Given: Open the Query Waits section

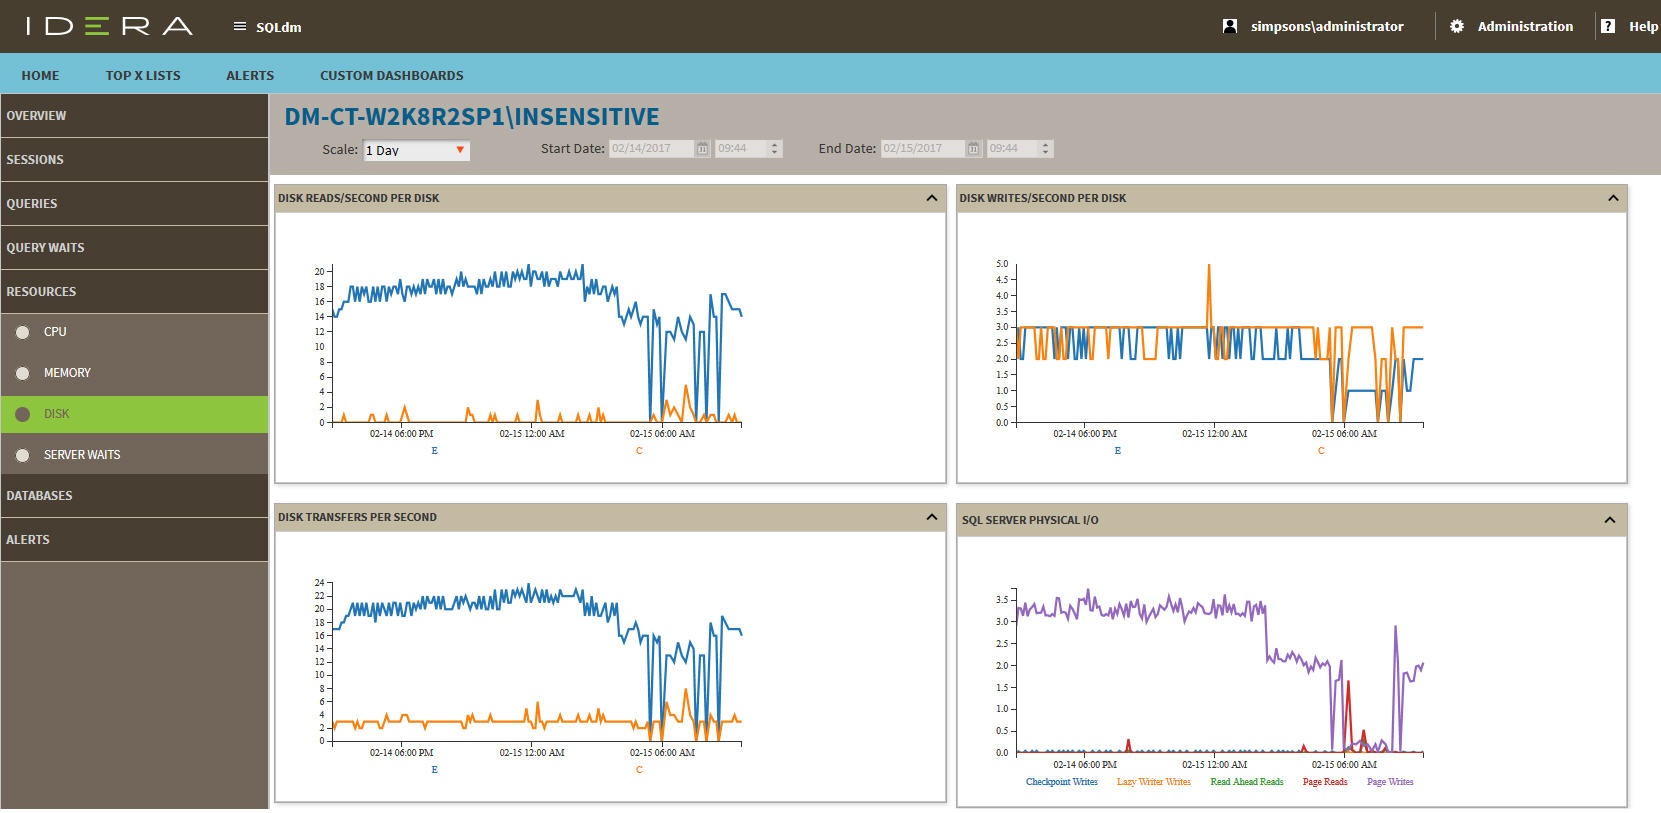Looking at the screenshot, I should pyautogui.click(x=45, y=248).
